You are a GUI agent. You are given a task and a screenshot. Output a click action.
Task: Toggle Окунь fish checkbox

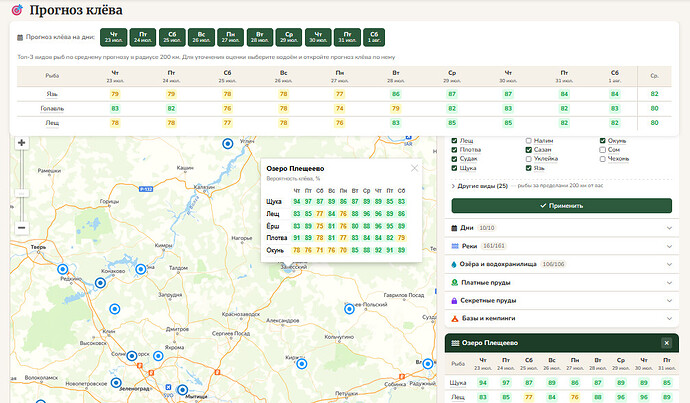[602, 141]
